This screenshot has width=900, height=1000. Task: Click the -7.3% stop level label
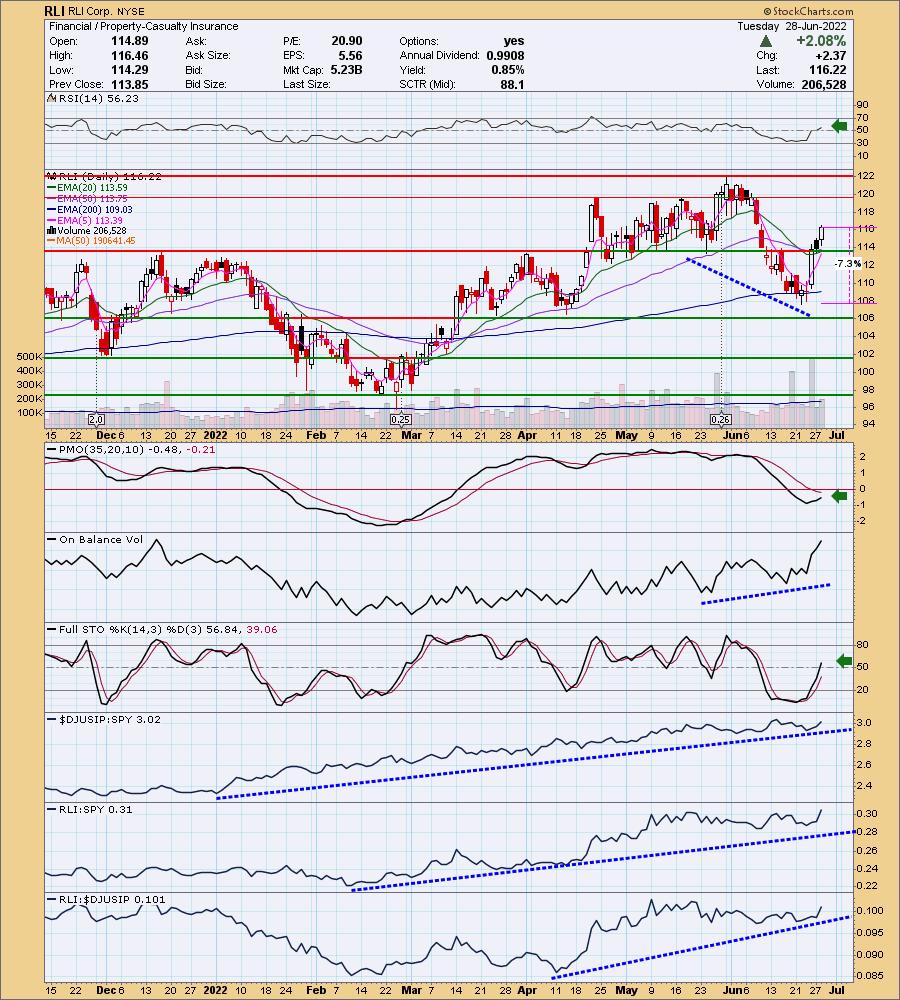tap(848, 263)
